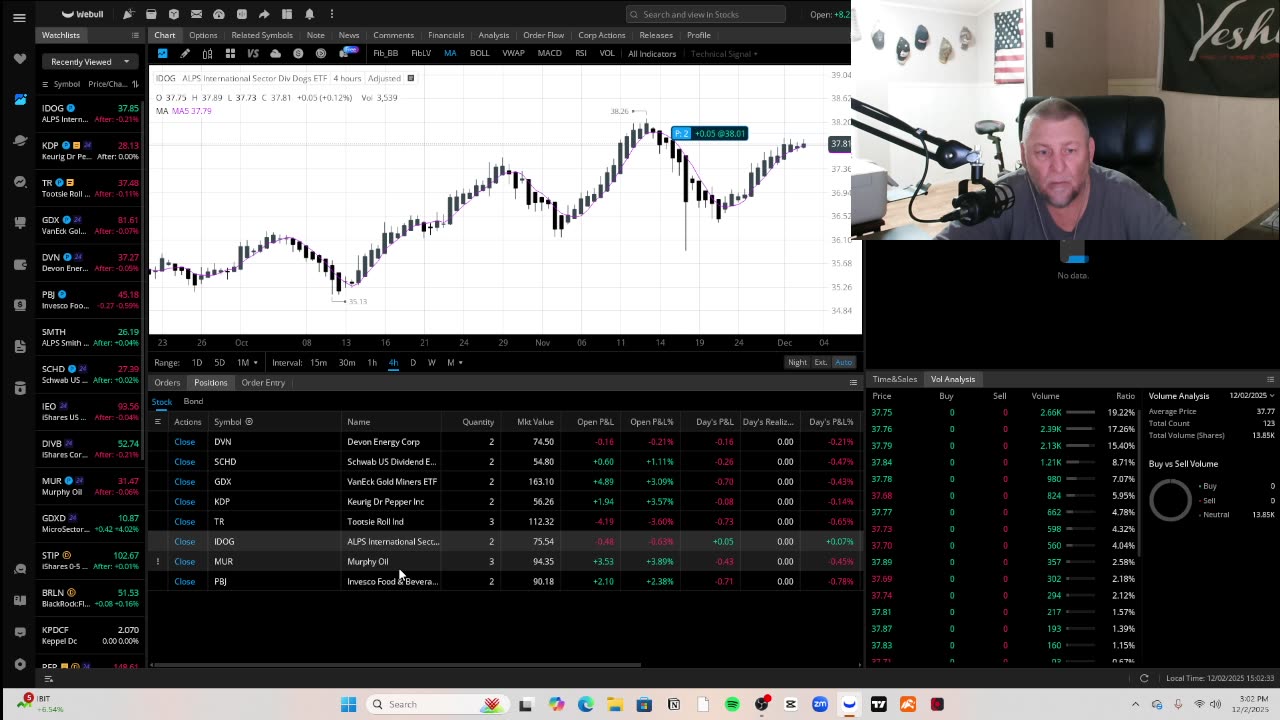Screen dimensions: 1280x720
Task: Close the GDX position
Action: 184,482
